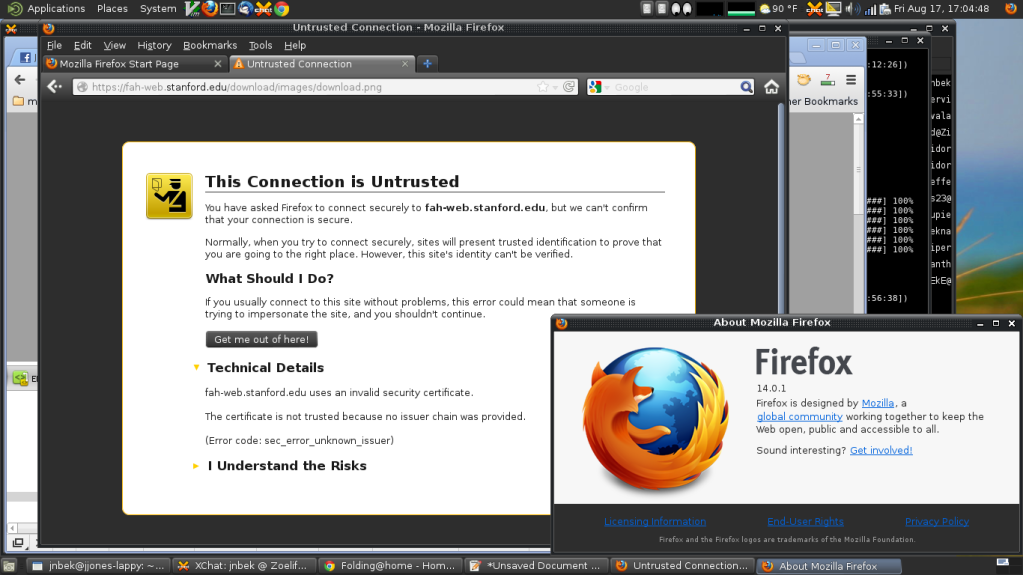This screenshot has width=1023, height=575.
Task: Click the Chrome window's back arrow
Action: coord(20,80)
